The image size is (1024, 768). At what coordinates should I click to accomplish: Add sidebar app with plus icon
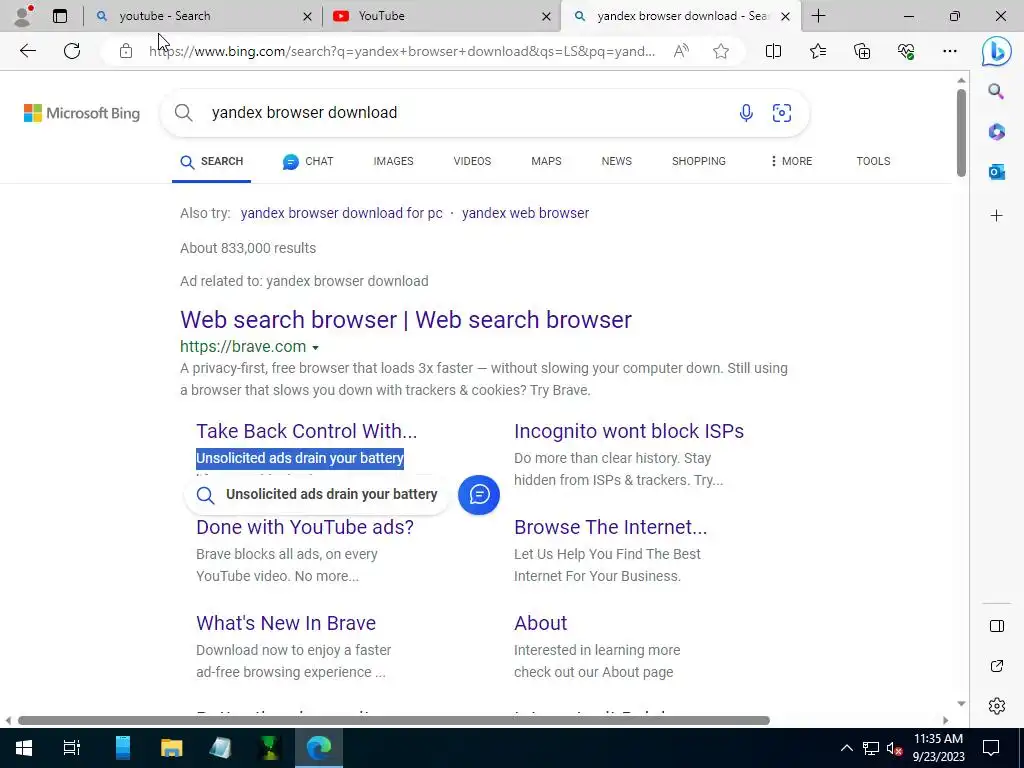(x=996, y=216)
